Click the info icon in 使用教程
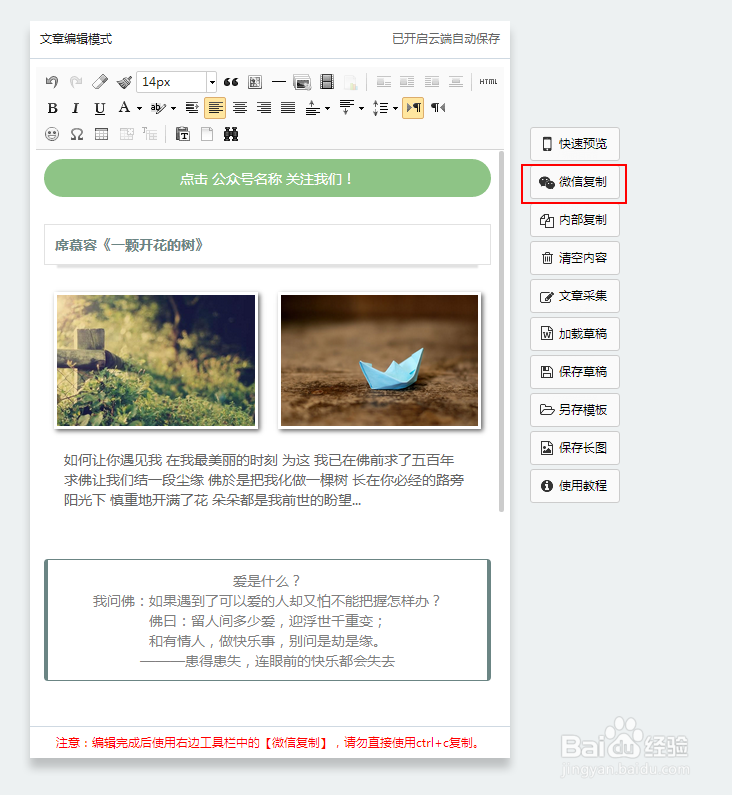 546,486
